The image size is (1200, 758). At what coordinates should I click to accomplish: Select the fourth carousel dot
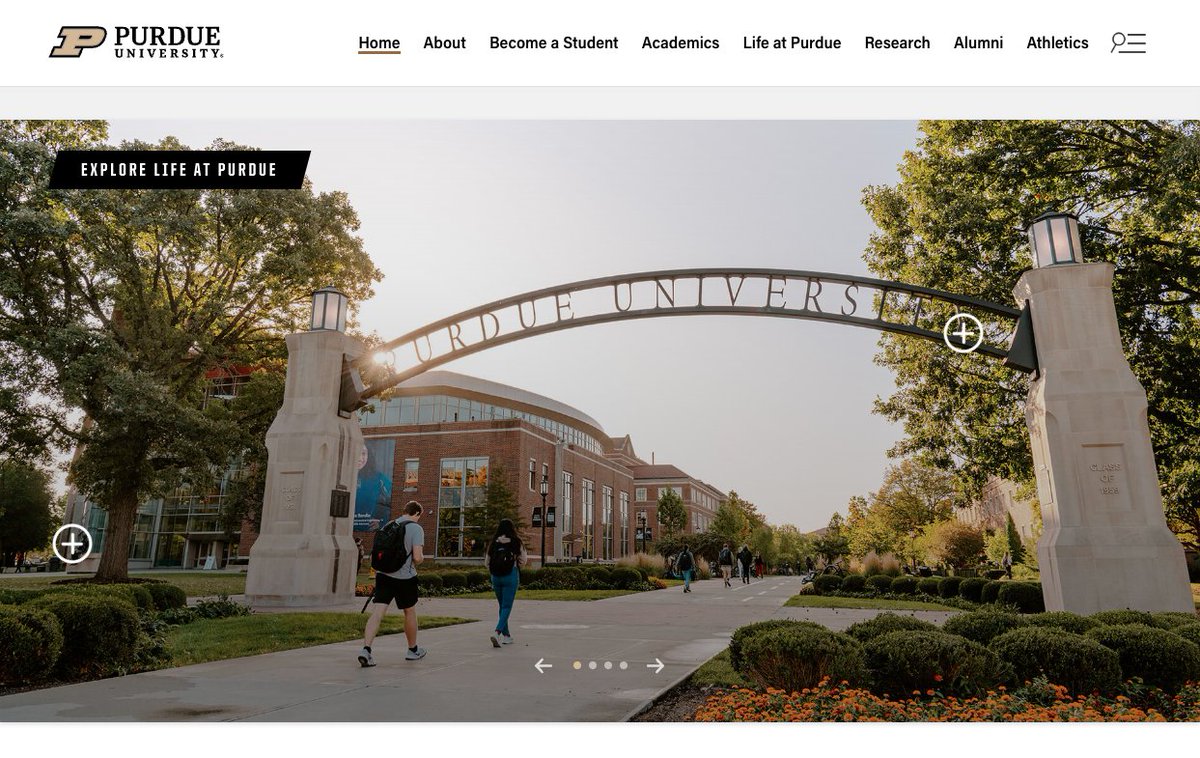coord(623,665)
